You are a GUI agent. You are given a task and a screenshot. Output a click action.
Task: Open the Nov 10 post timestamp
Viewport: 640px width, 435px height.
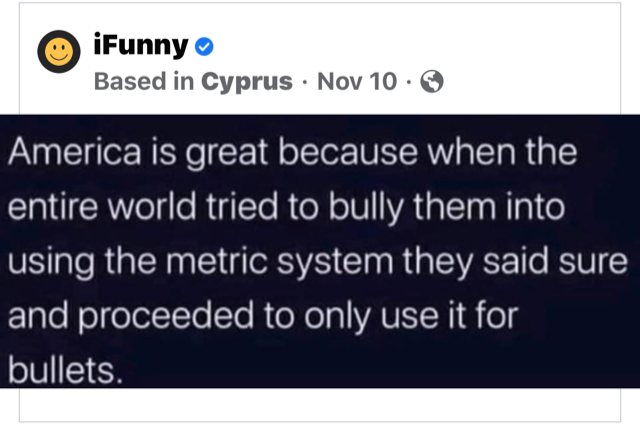tap(357, 81)
